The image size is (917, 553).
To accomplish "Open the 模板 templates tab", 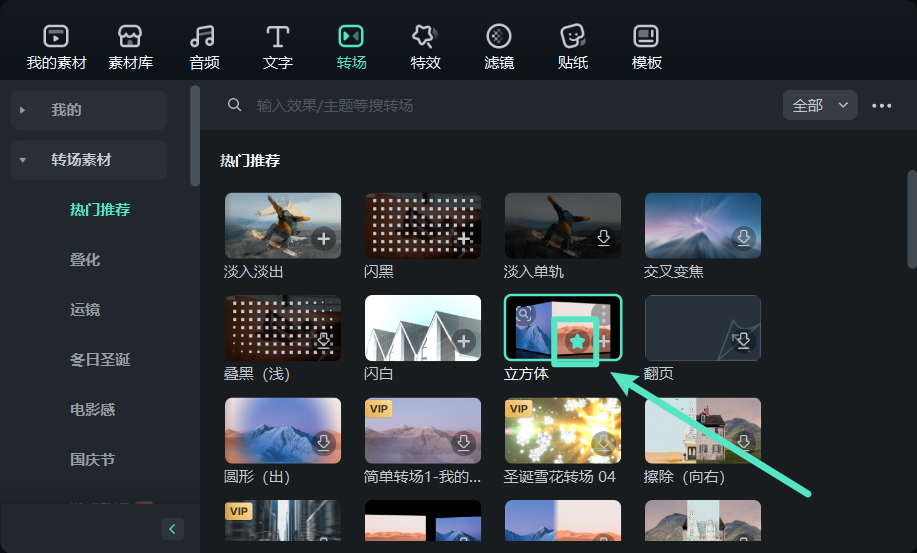I will (646, 48).
